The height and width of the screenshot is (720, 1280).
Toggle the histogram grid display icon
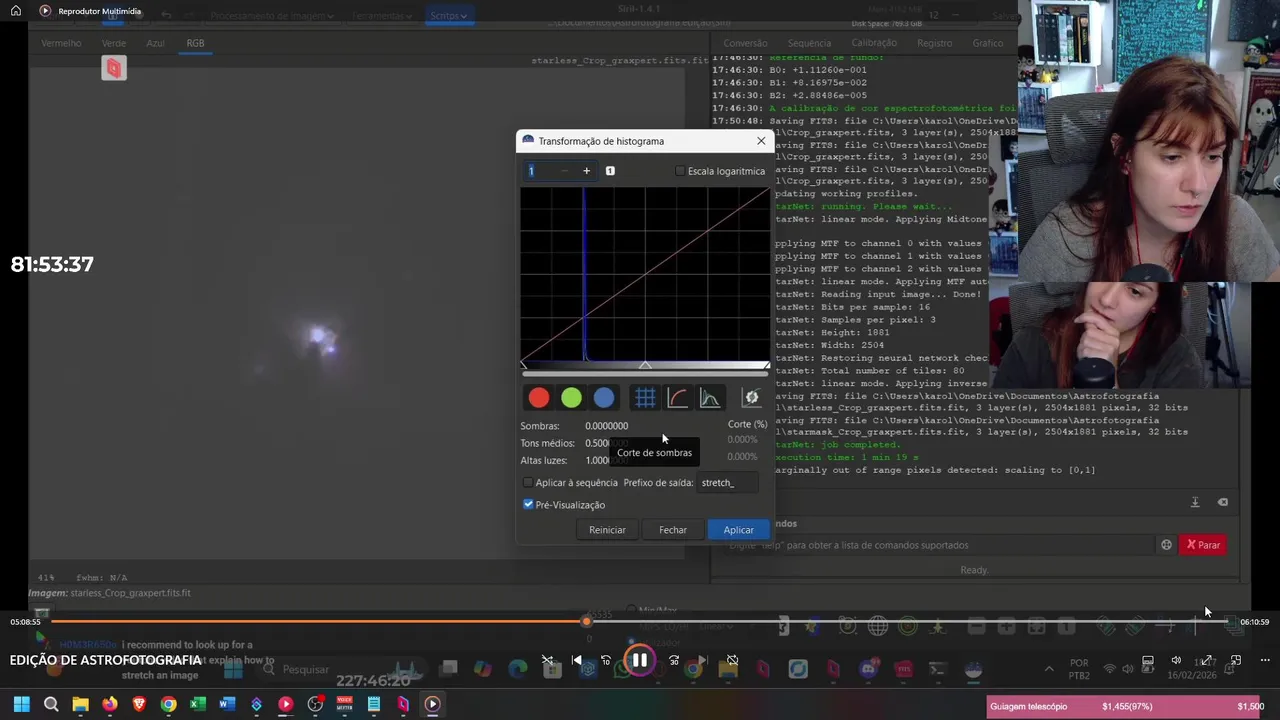pos(645,398)
